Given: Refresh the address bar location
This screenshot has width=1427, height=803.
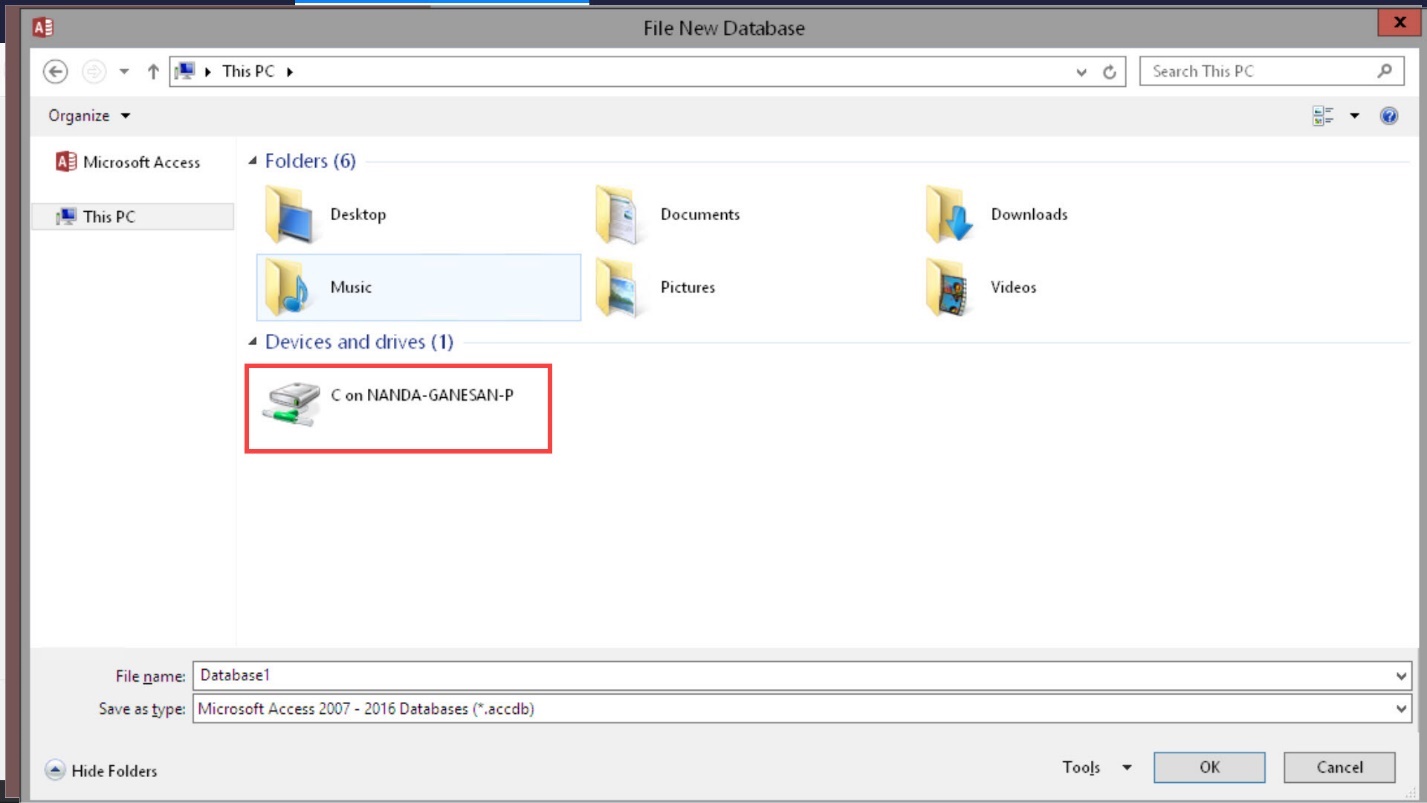Looking at the screenshot, I should pos(1109,72).
